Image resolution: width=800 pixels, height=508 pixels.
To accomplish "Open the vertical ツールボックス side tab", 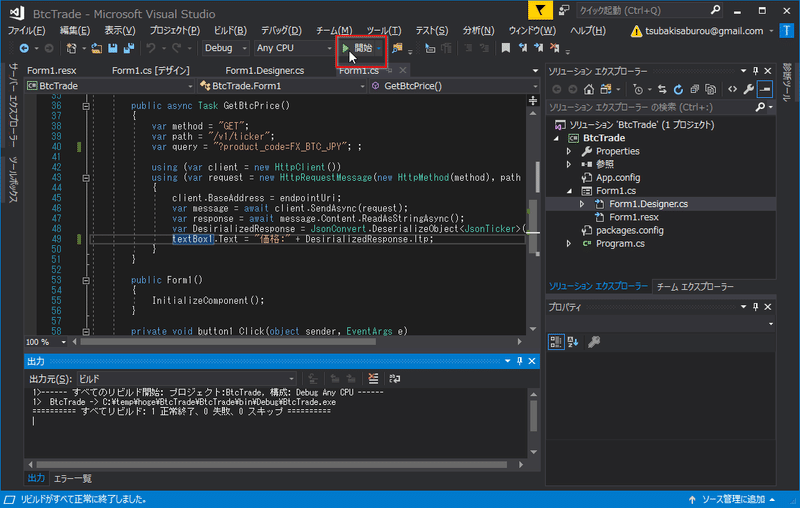I will tap(12, 180).
